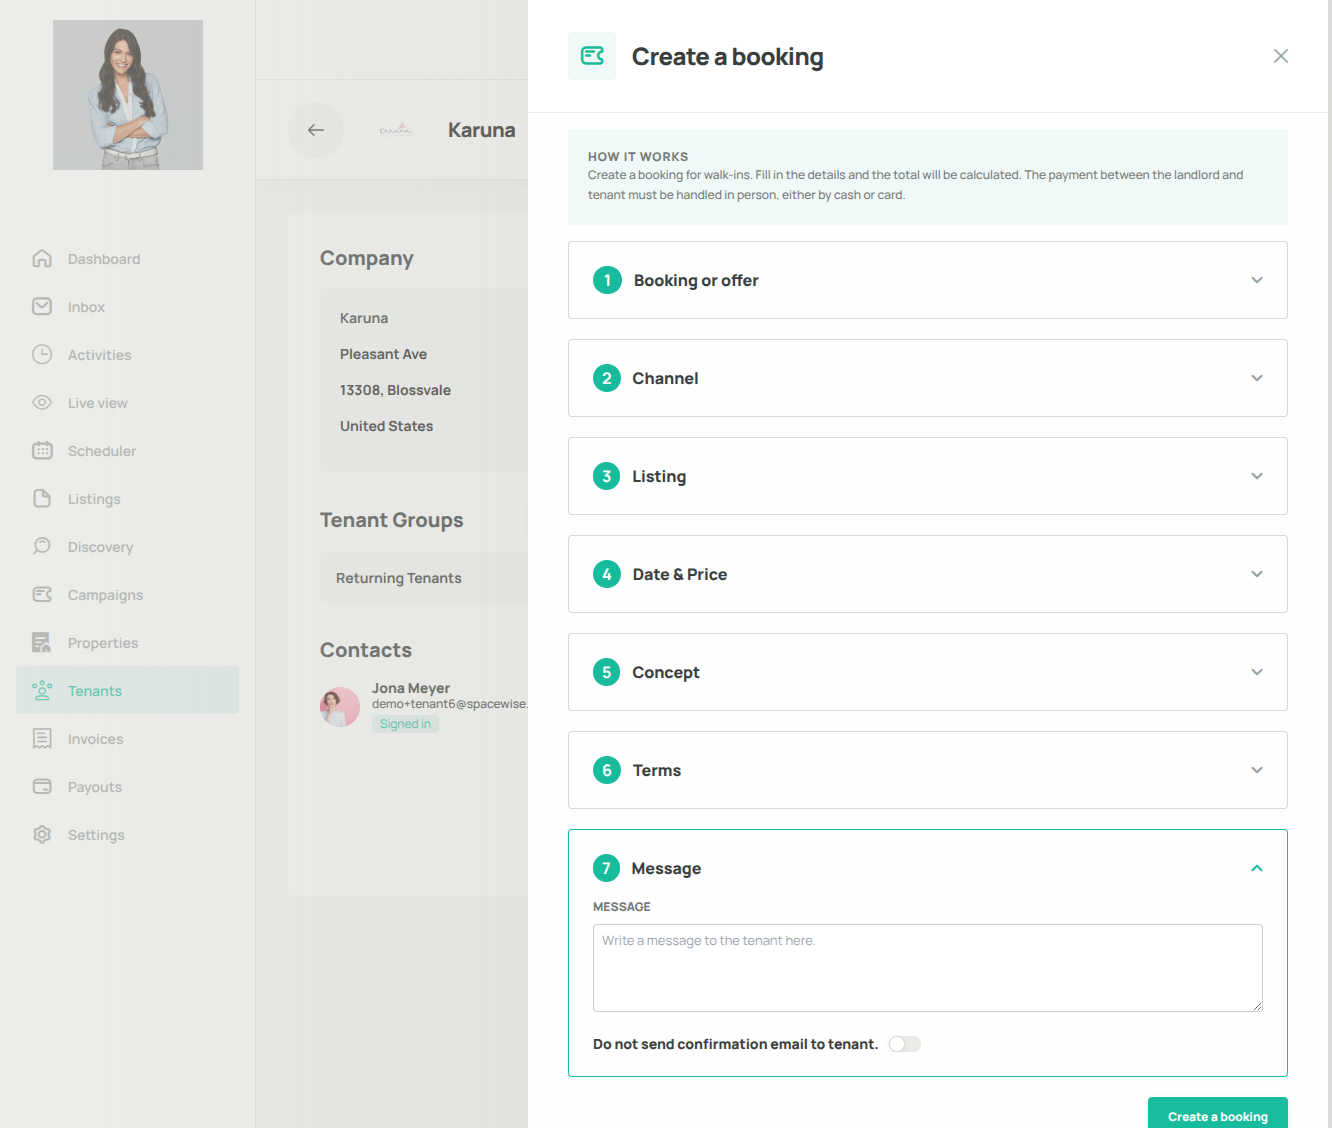
Task: Click the Listings document icon
Action: coord(42,499)
